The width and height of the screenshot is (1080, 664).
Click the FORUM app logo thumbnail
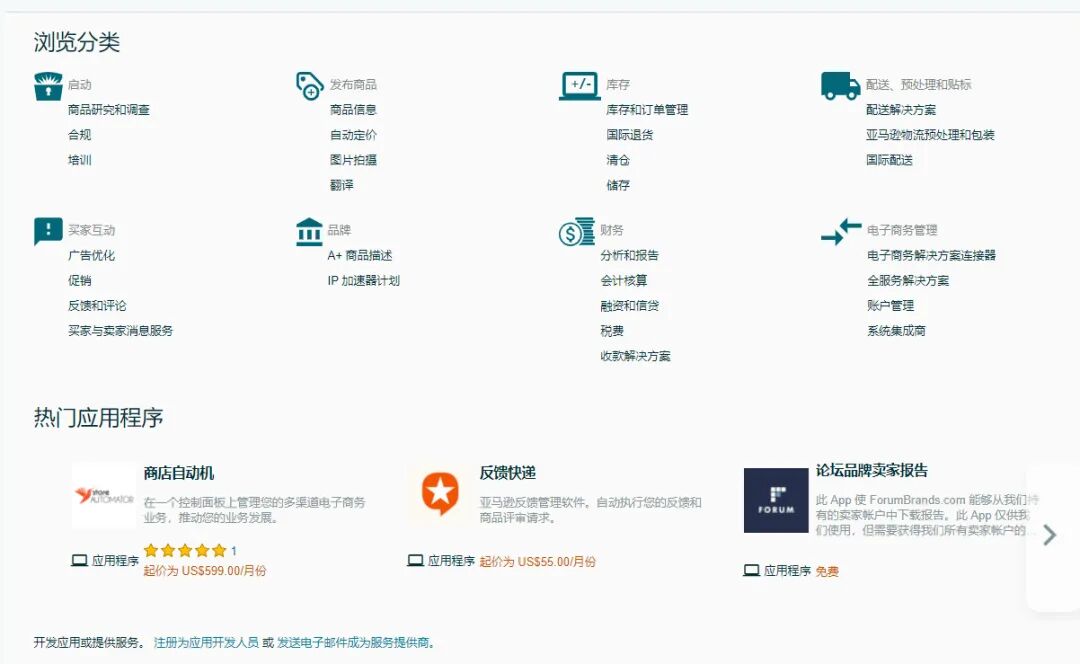(x=776, y=498)
